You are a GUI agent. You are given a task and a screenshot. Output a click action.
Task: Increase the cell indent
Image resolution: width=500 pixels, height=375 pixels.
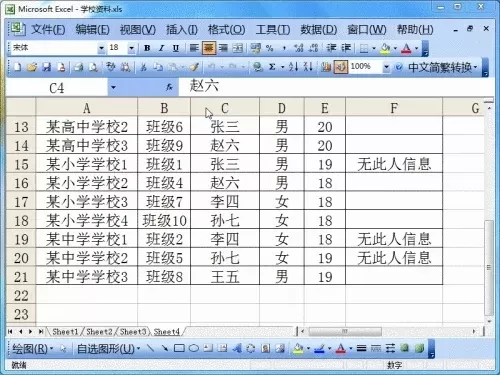[346, 48]
